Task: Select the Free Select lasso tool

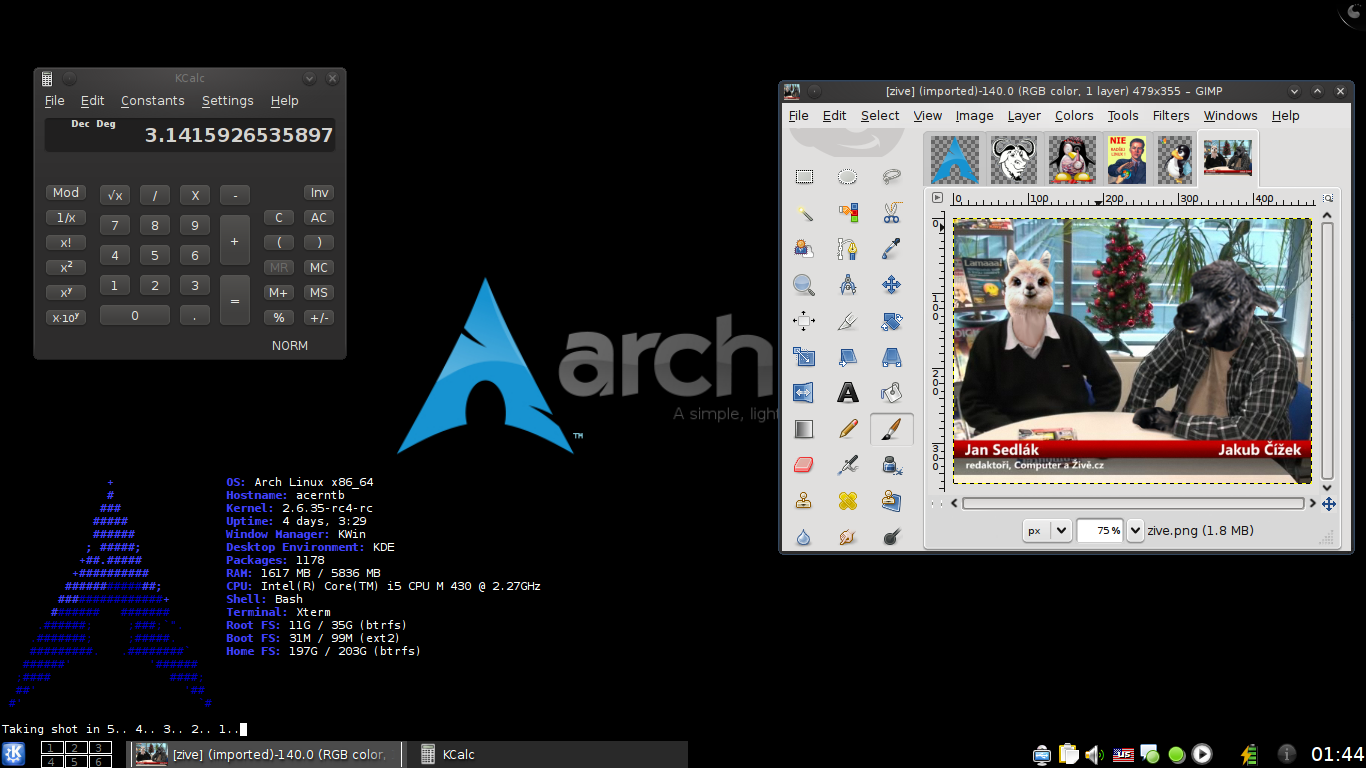Action: click(x=892, y=177)
